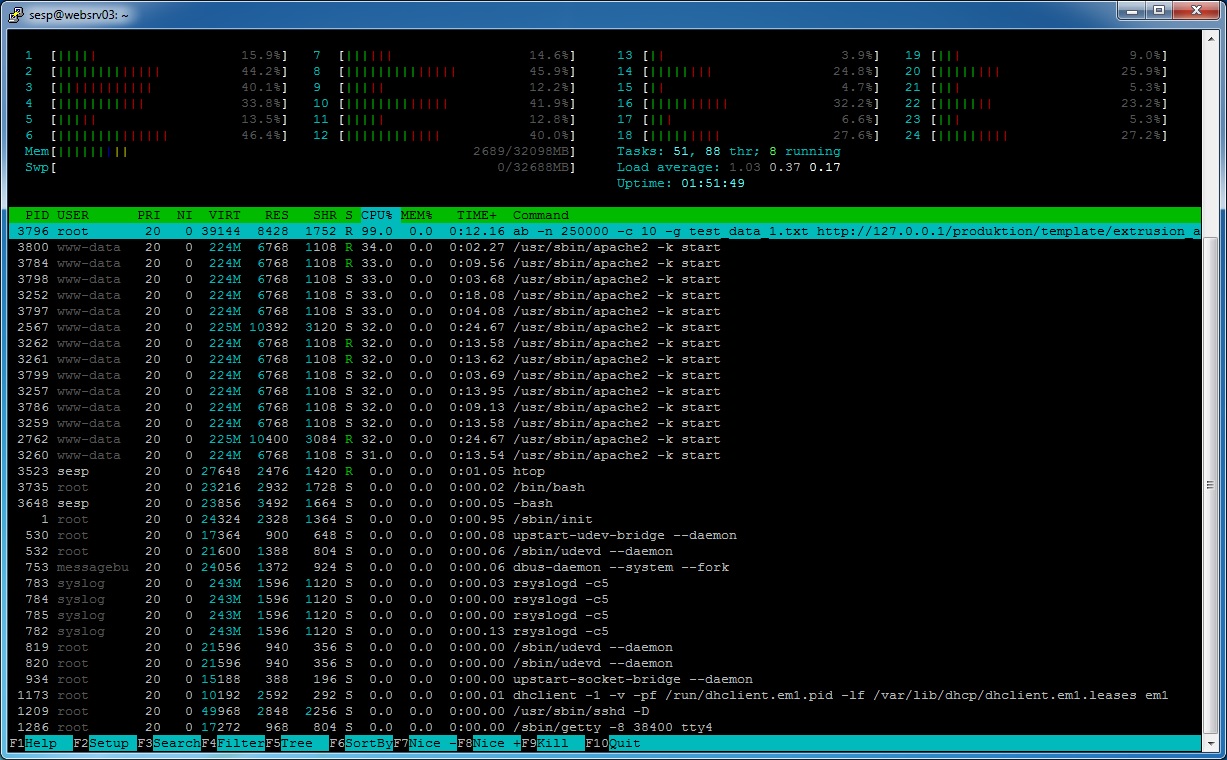Sort by the MEM% column header

(417, 215)
